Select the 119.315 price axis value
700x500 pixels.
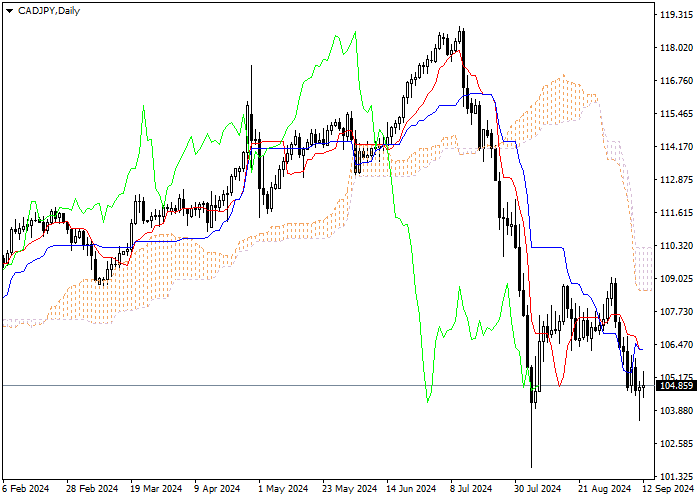click(x=676, y=15)
